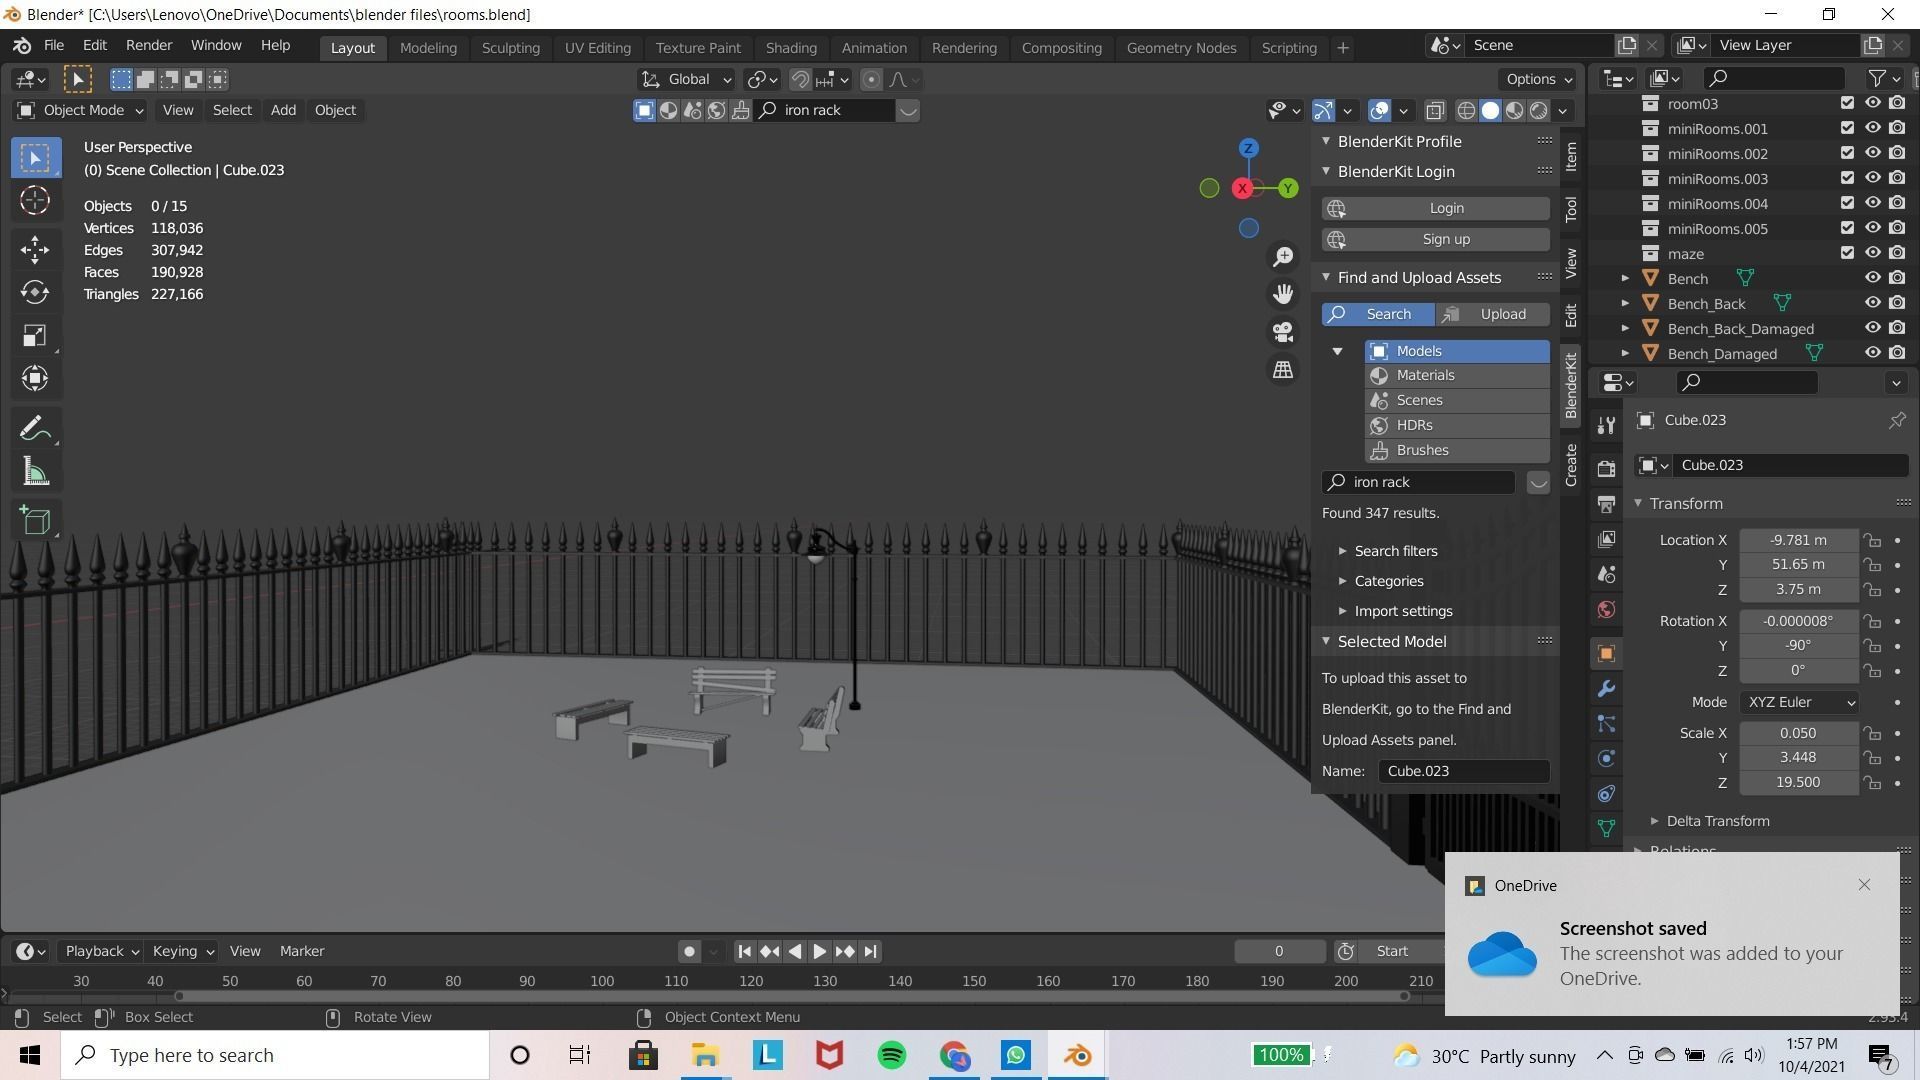
Task: Toggle snapping magnet
Action: click(x=800, y=80)
